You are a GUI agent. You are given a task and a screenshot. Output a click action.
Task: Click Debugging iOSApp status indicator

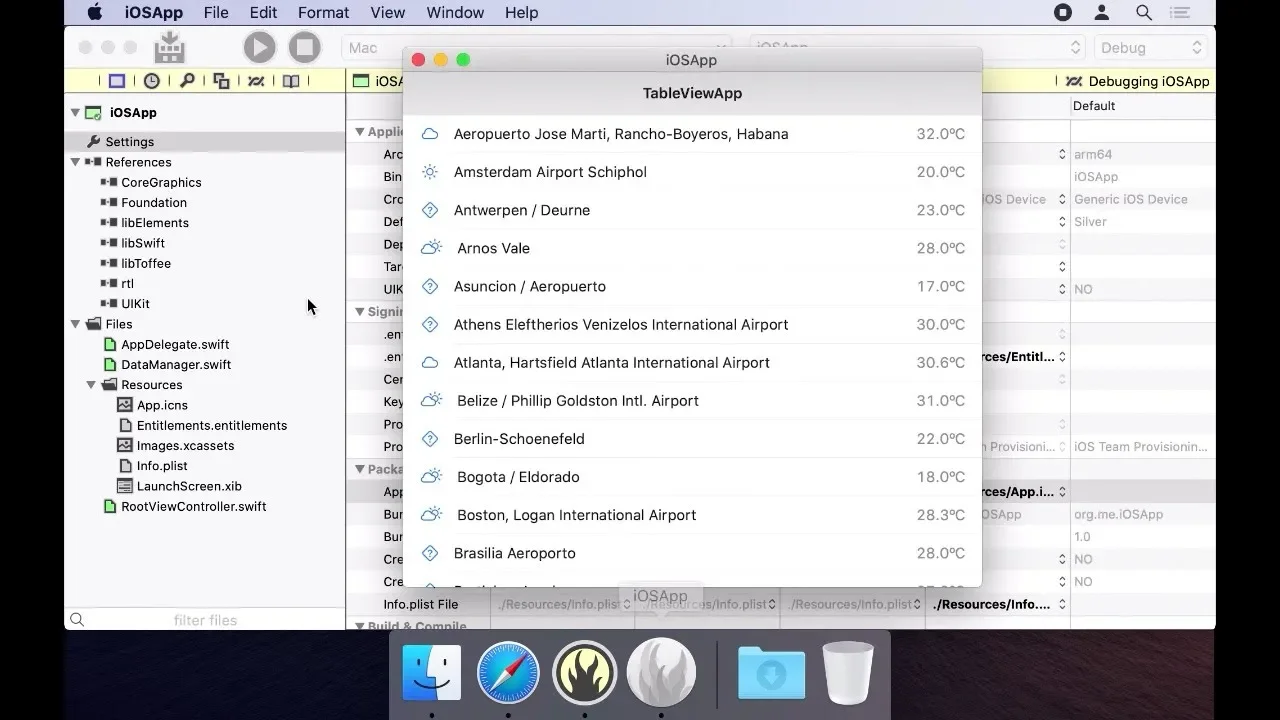point(1137,81)
